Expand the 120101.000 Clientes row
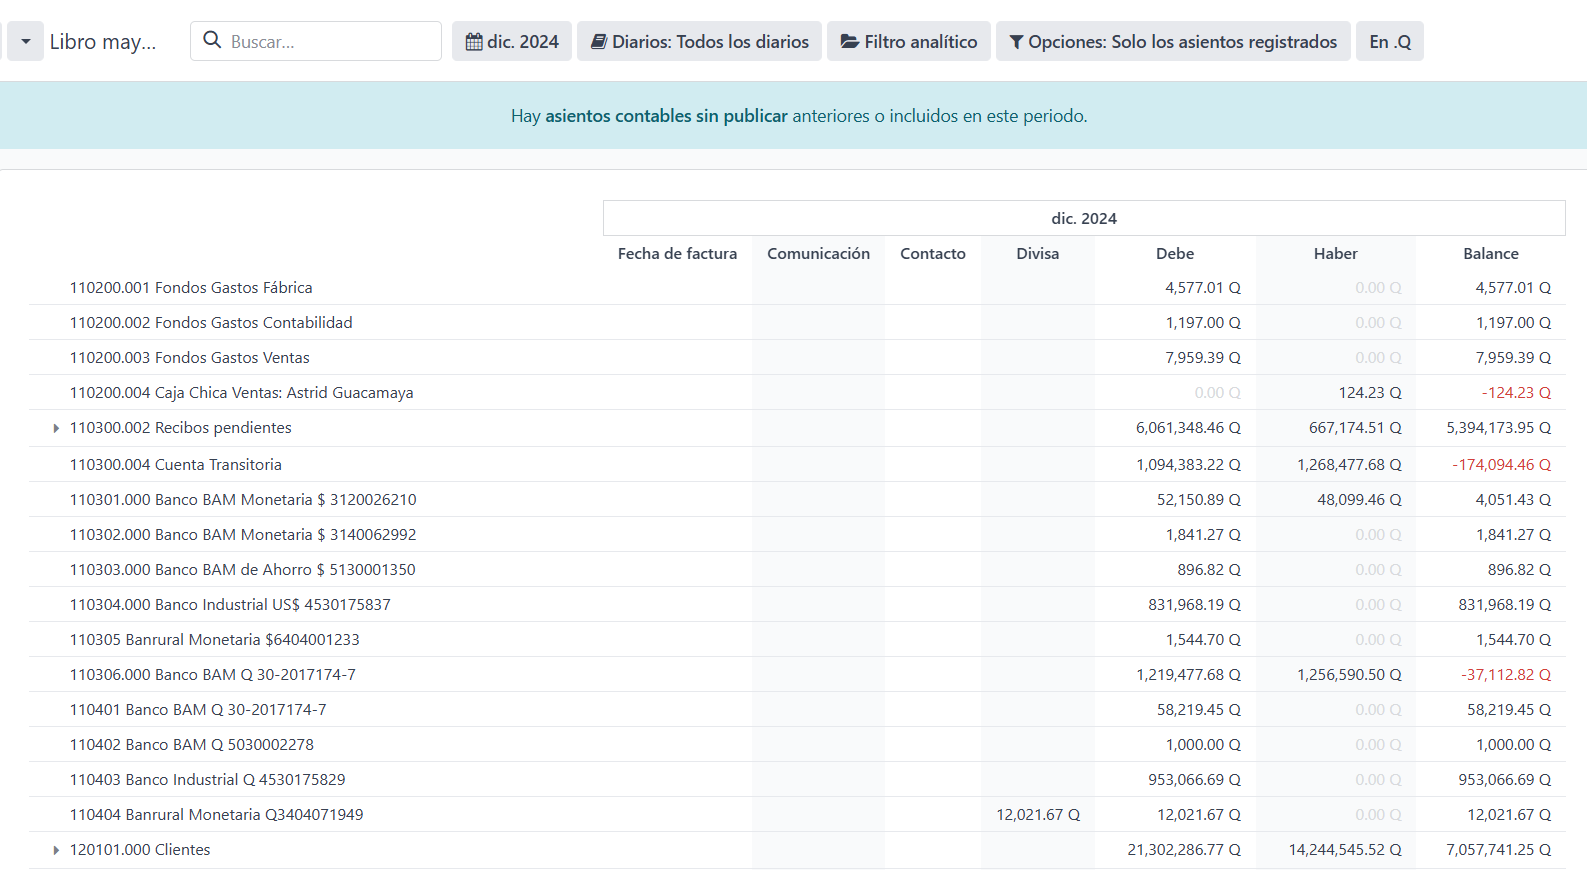This screenshot has height=870, width=1587. tap(56, 850)
